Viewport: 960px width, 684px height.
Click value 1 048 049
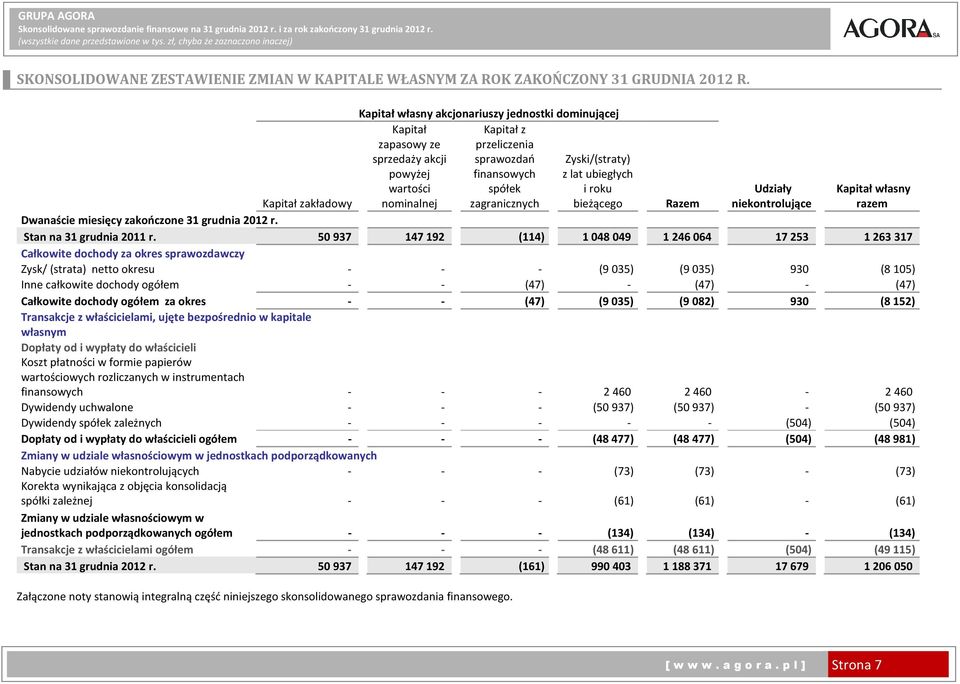click(607, 237)
